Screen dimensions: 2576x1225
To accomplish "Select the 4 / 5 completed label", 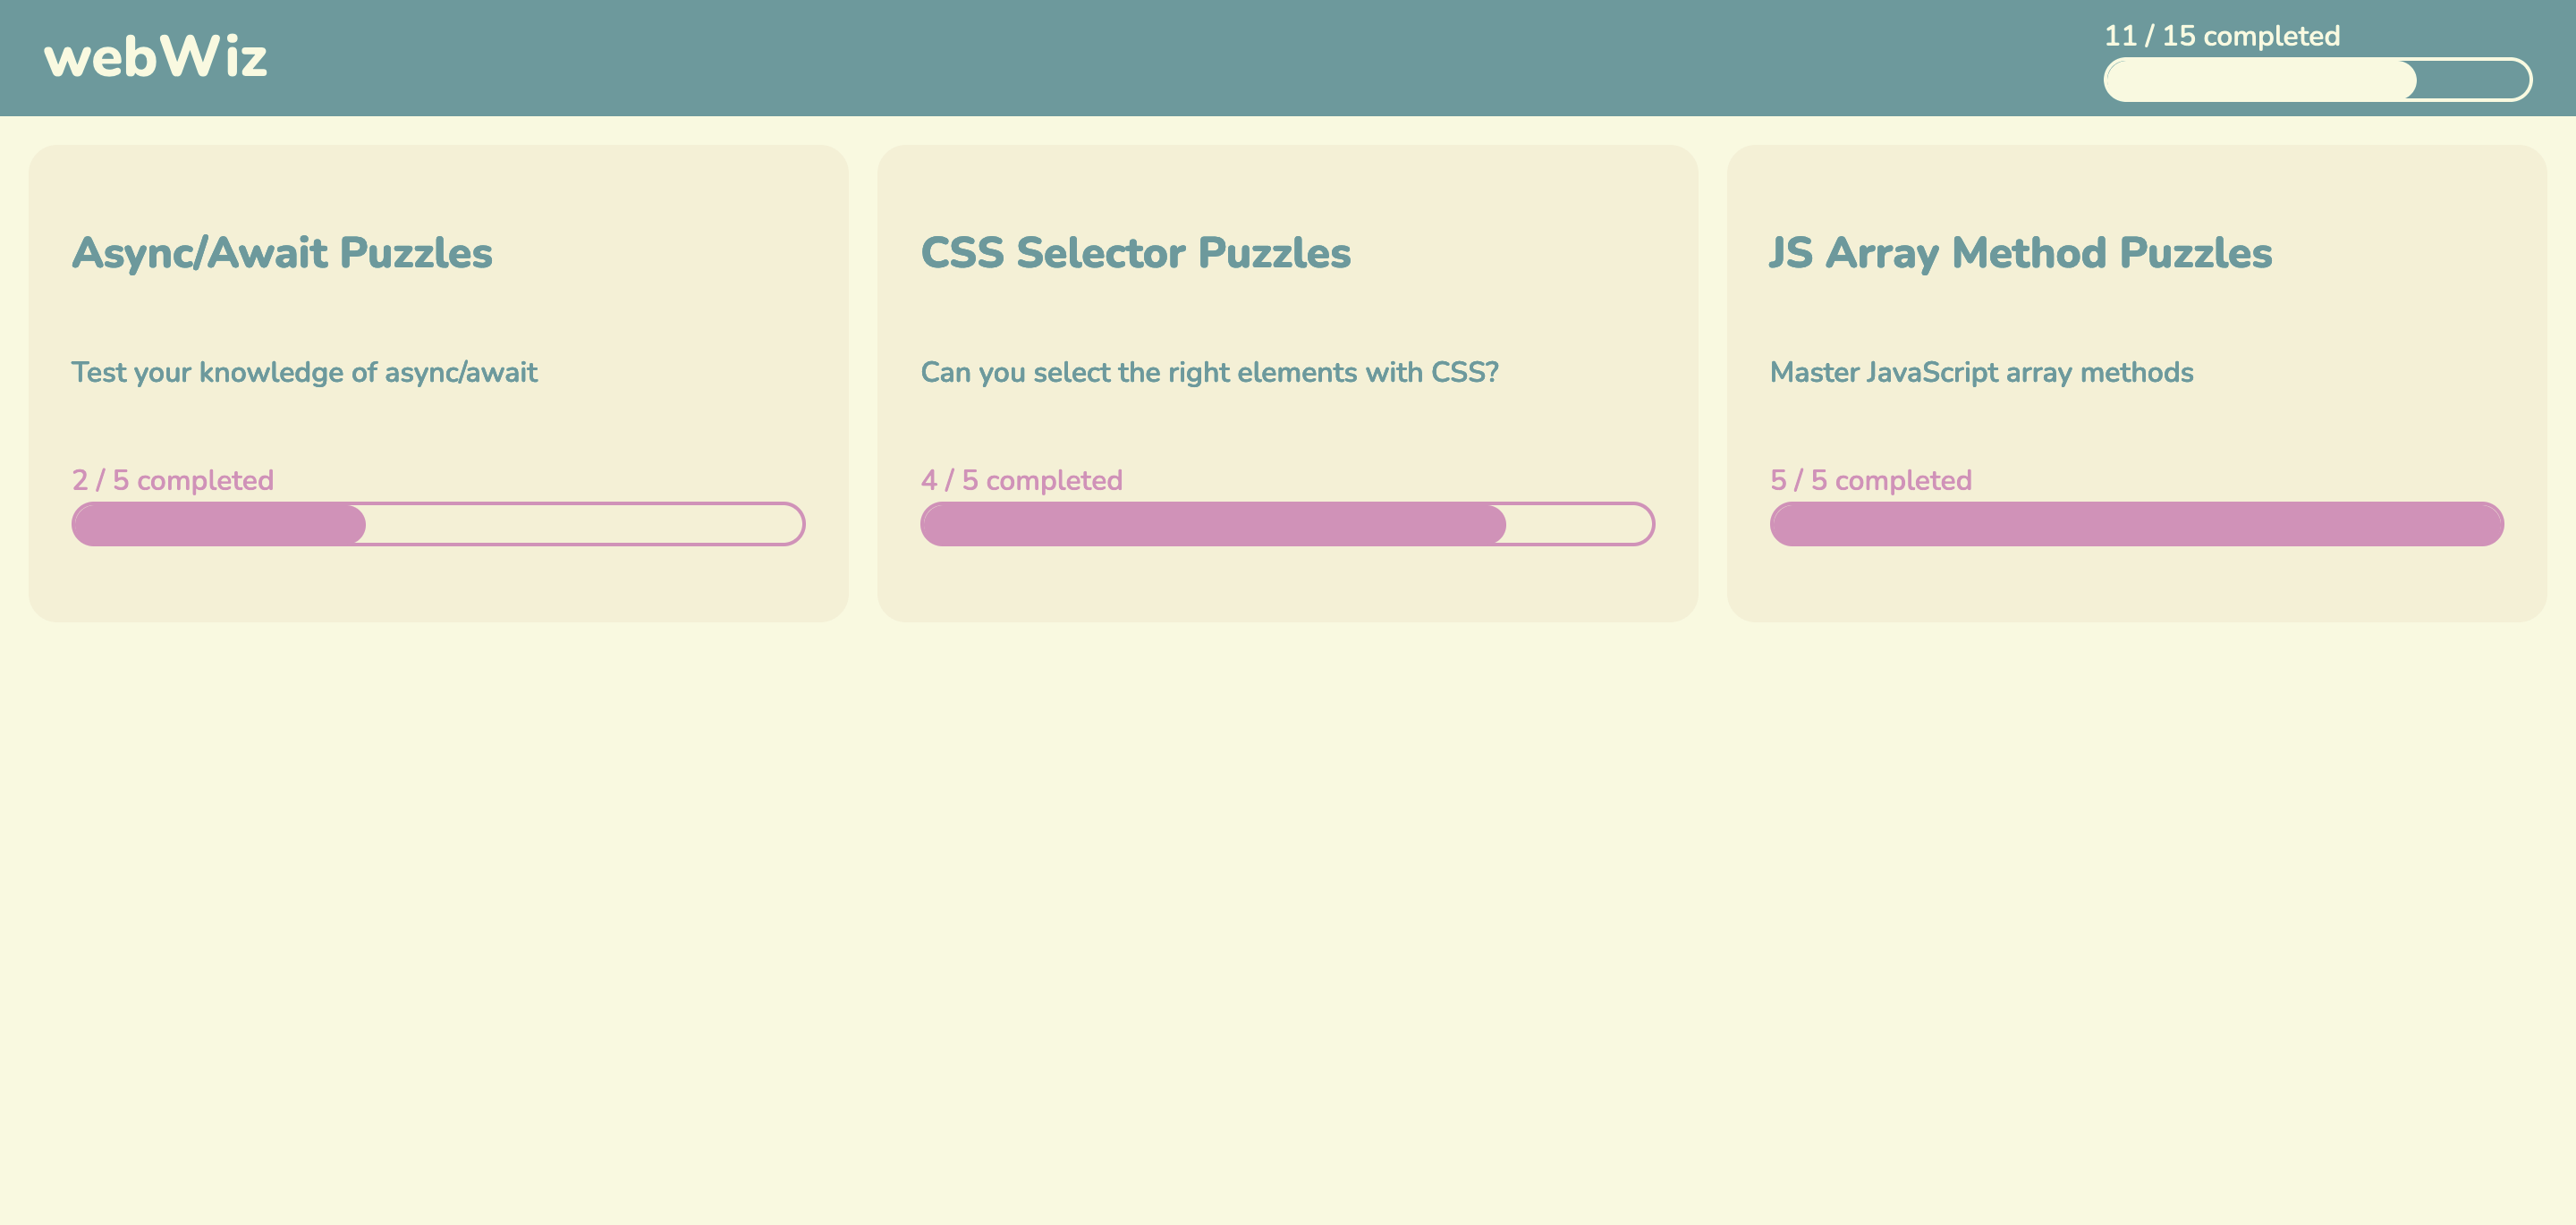I will pos(1021,479).
